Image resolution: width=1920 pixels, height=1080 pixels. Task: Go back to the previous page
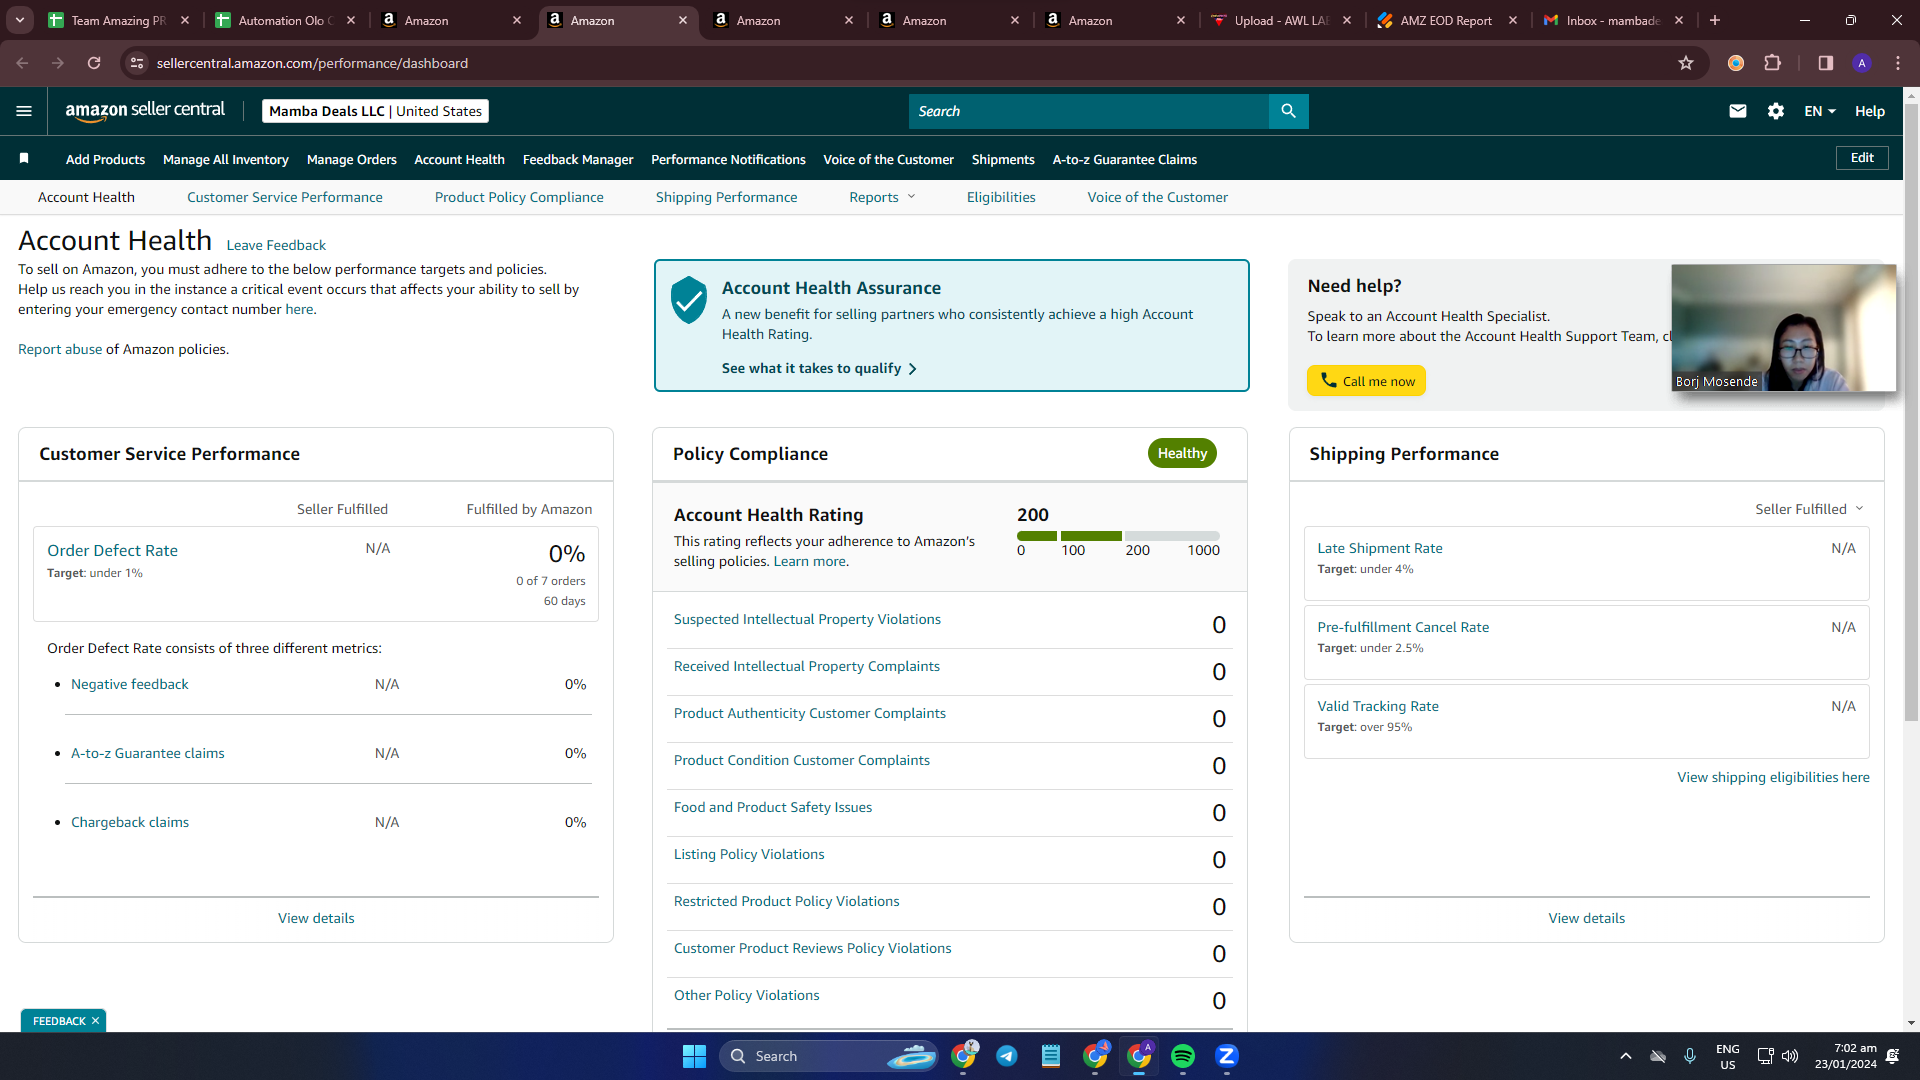(22, 63)
